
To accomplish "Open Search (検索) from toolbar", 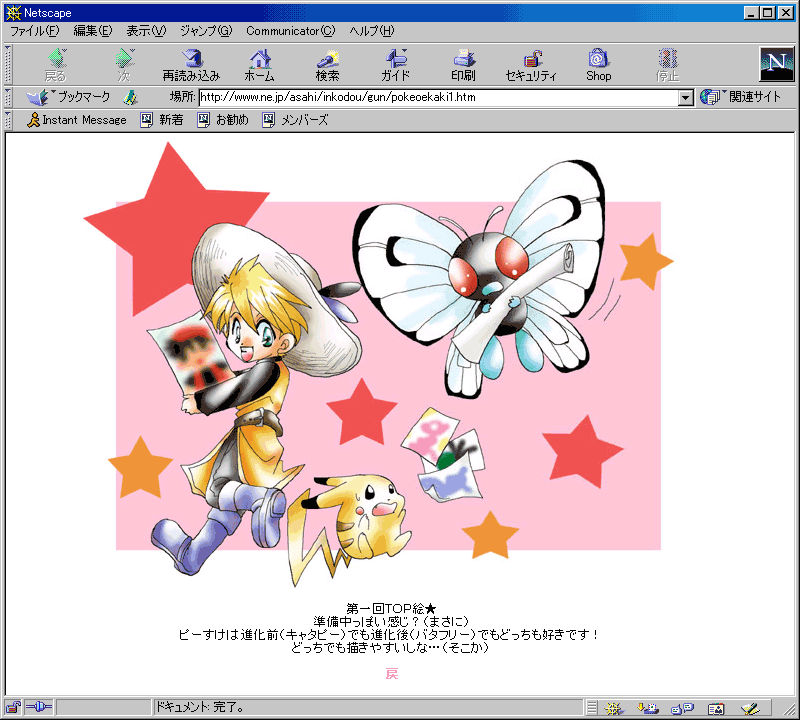I will coord(327,65).
